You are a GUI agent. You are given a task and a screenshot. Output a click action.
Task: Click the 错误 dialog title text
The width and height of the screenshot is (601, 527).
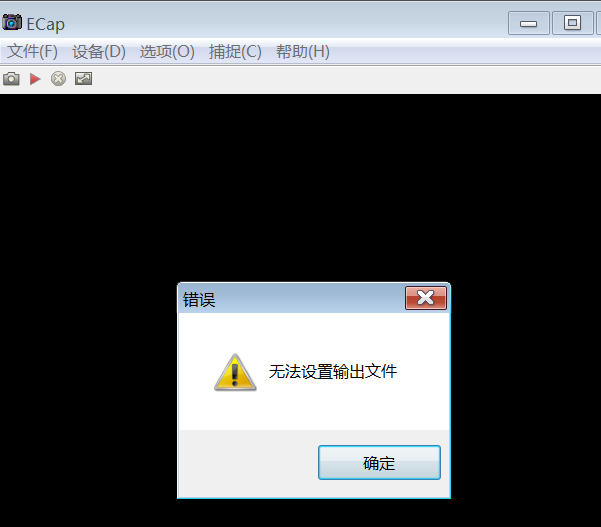(199, 300)
